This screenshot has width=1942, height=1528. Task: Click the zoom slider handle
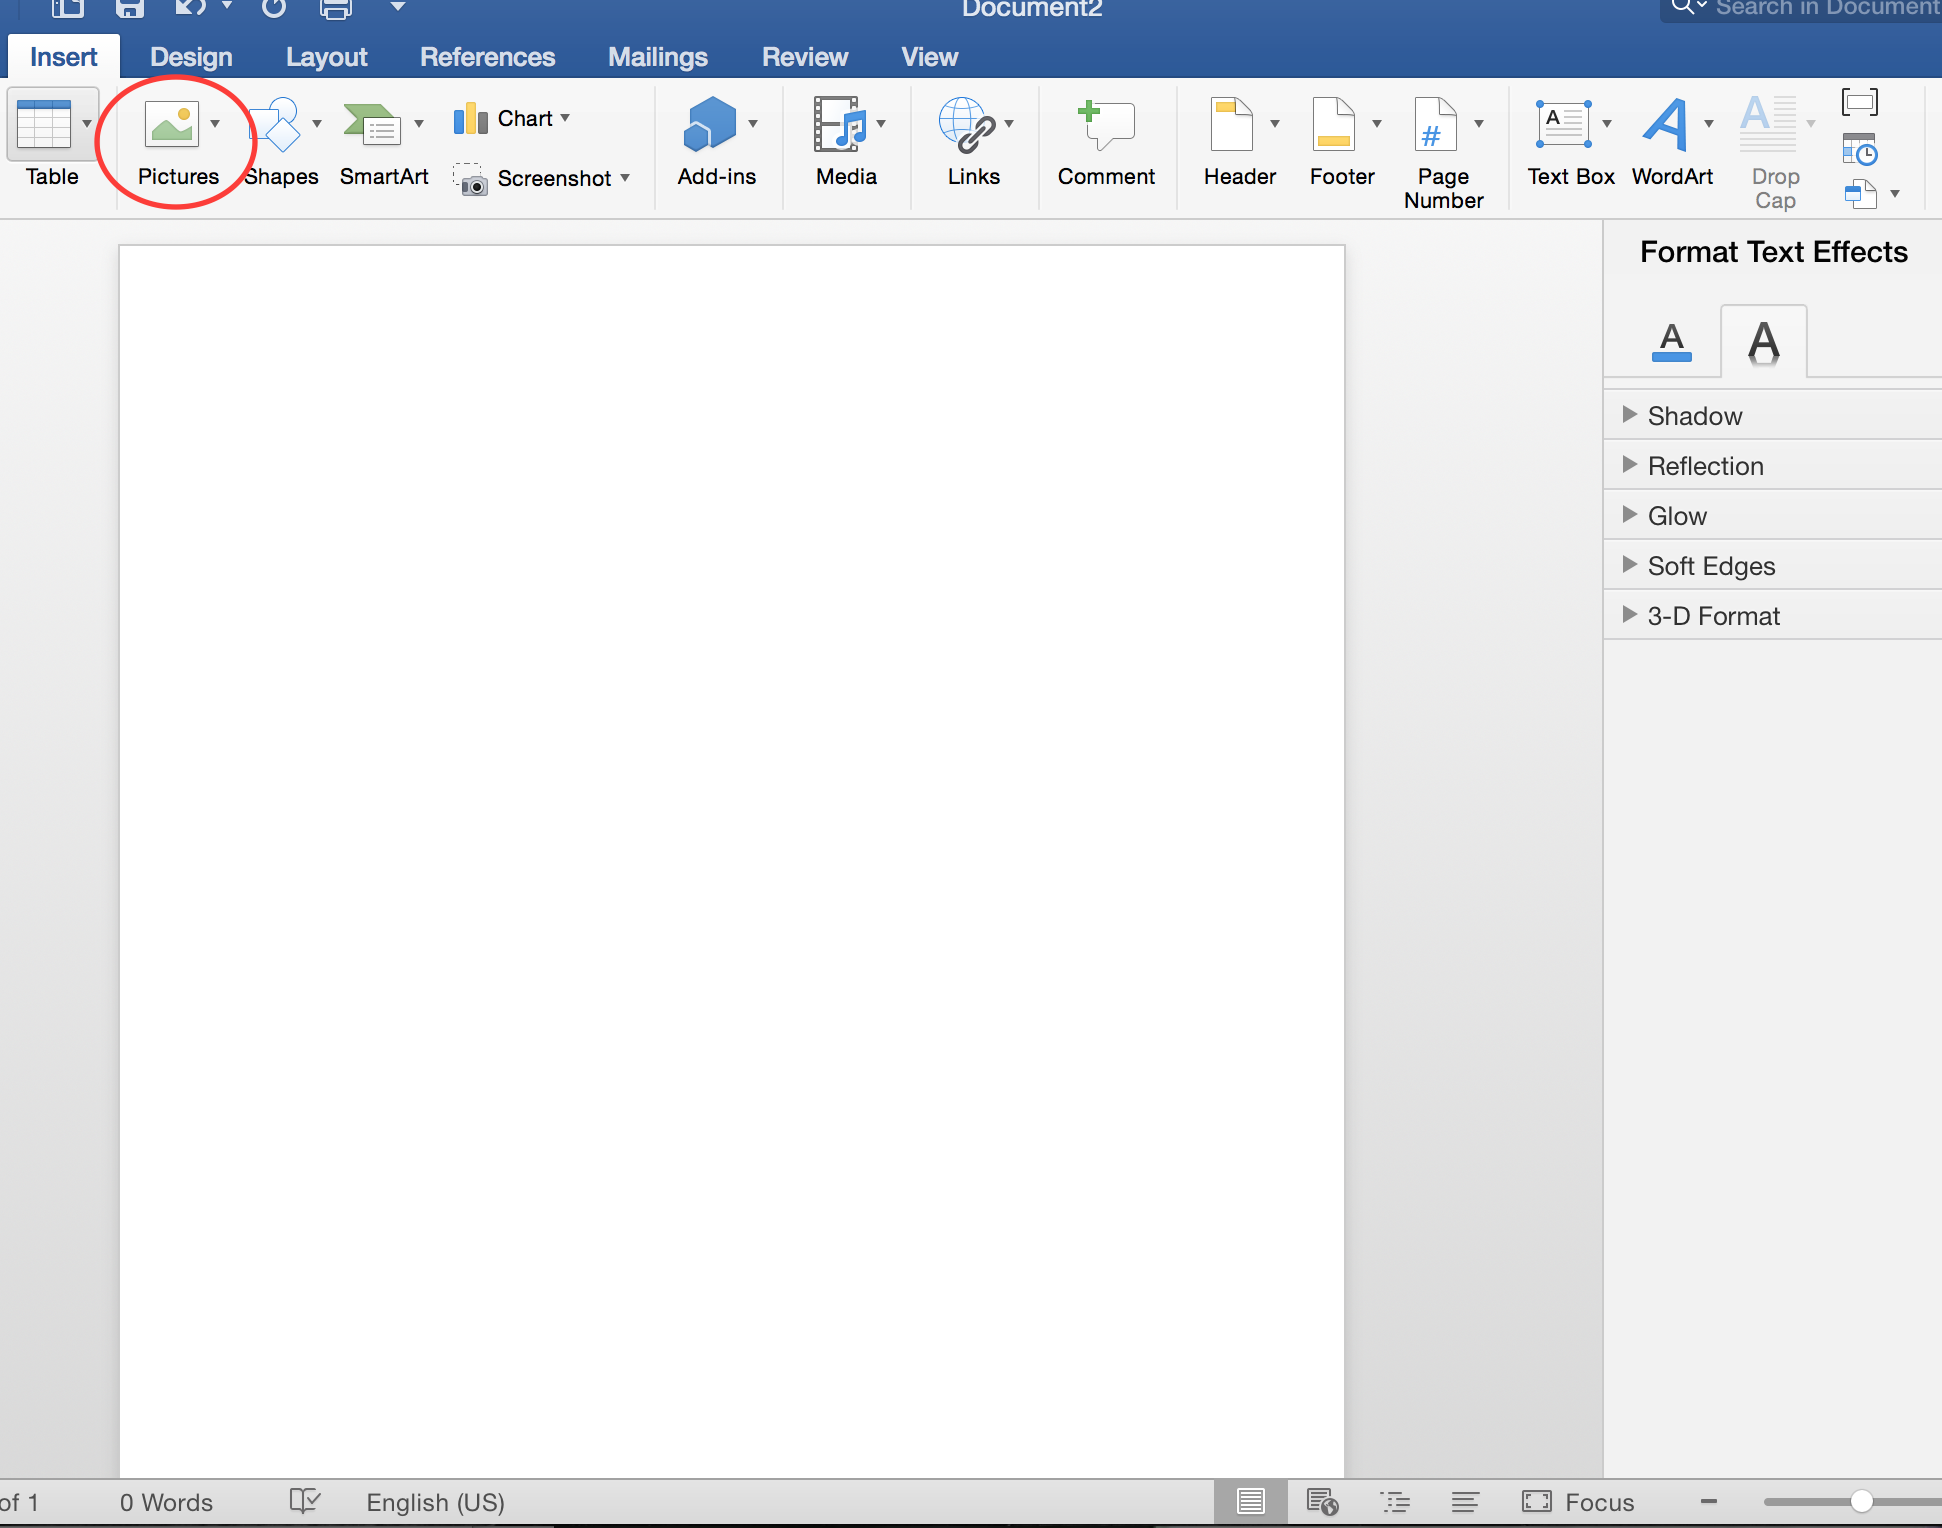tap(1861, 1501)
